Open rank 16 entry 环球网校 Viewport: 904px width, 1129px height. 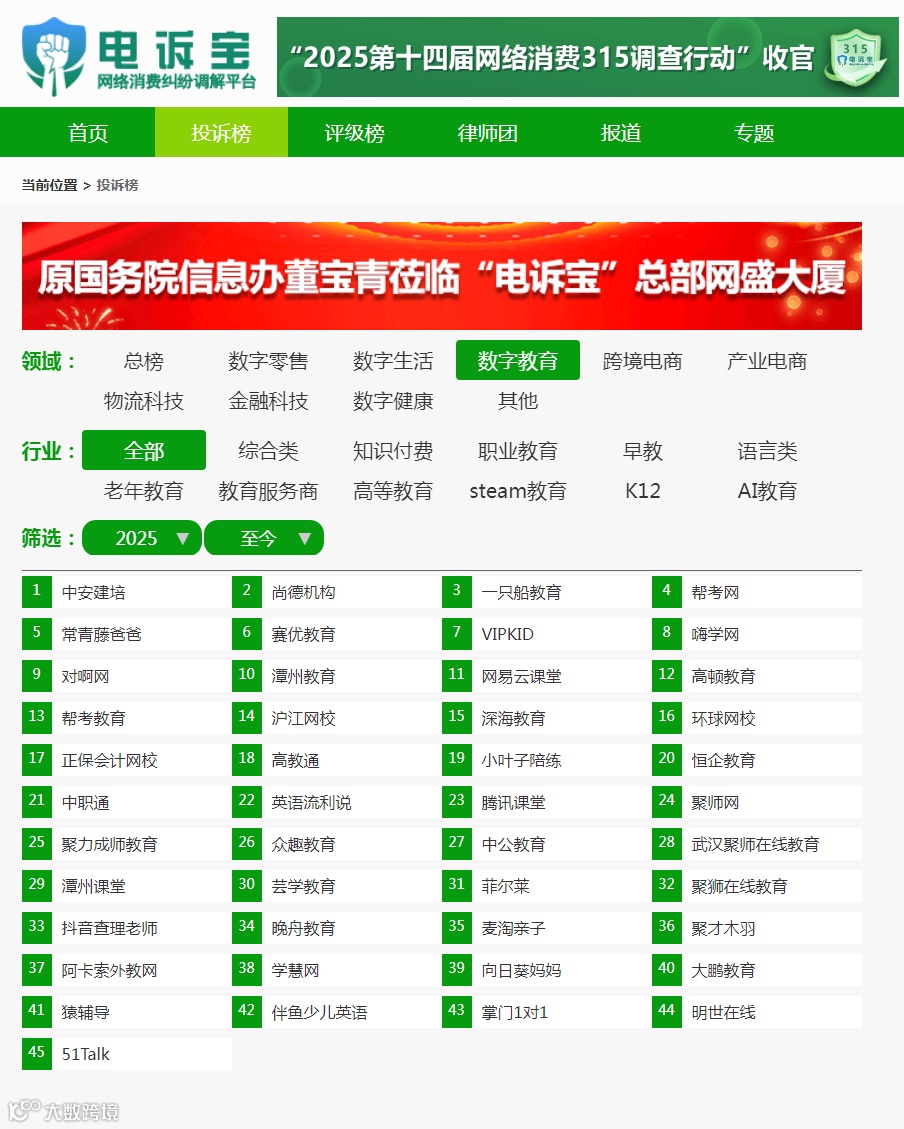757,718
